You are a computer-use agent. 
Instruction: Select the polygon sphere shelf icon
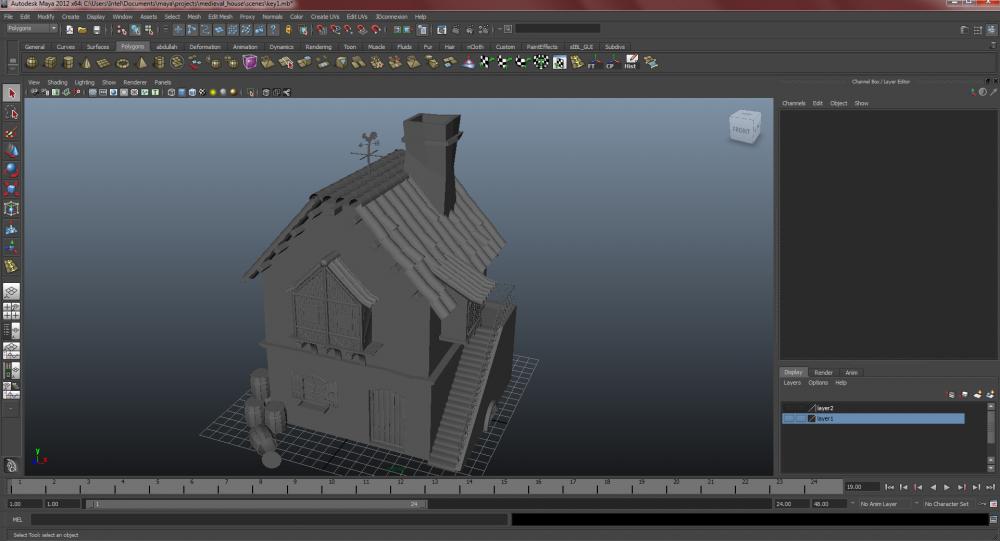click(32, 62)
